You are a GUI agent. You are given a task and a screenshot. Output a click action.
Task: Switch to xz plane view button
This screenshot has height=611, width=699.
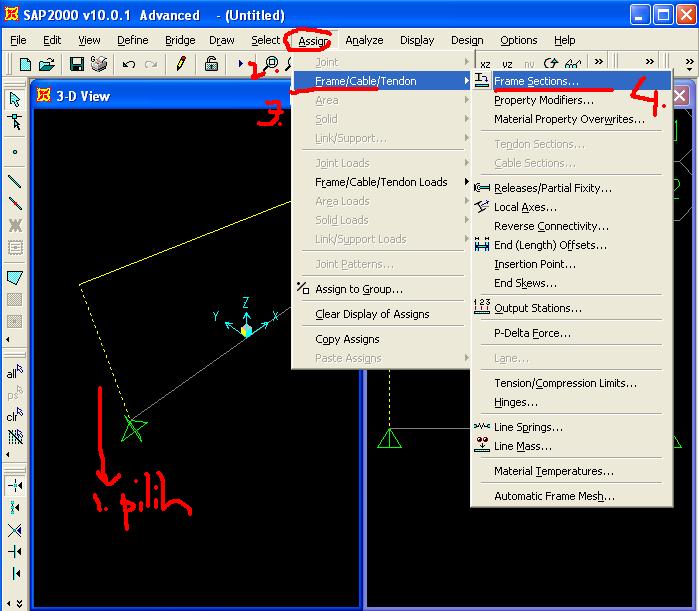tap(485, 65)
